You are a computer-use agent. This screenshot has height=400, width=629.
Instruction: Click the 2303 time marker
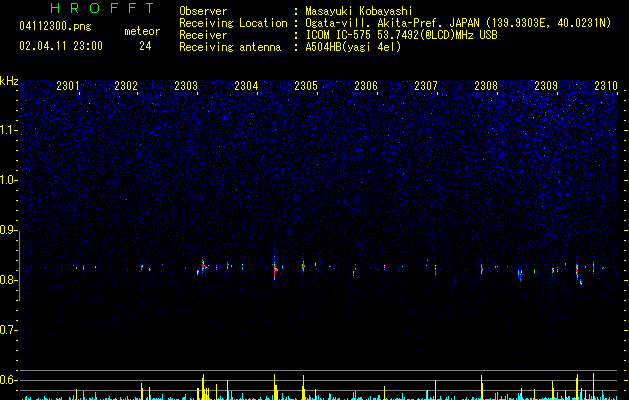pos(186,85)
